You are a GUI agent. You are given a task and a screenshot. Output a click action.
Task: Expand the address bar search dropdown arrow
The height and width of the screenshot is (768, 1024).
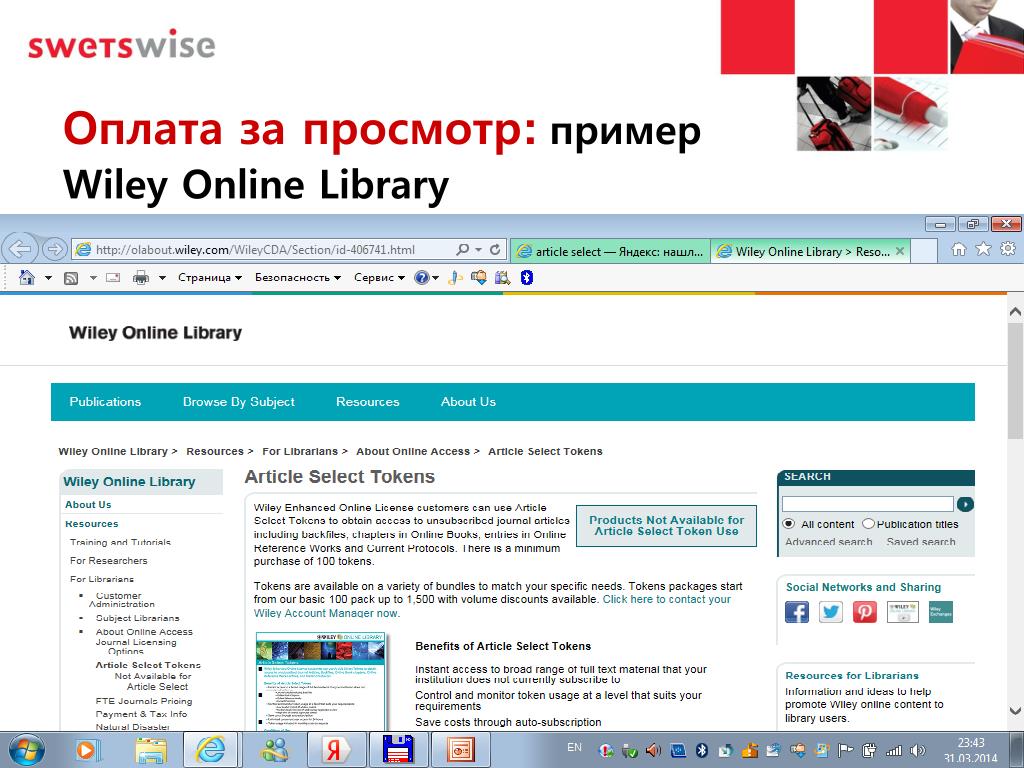[479, 249]
